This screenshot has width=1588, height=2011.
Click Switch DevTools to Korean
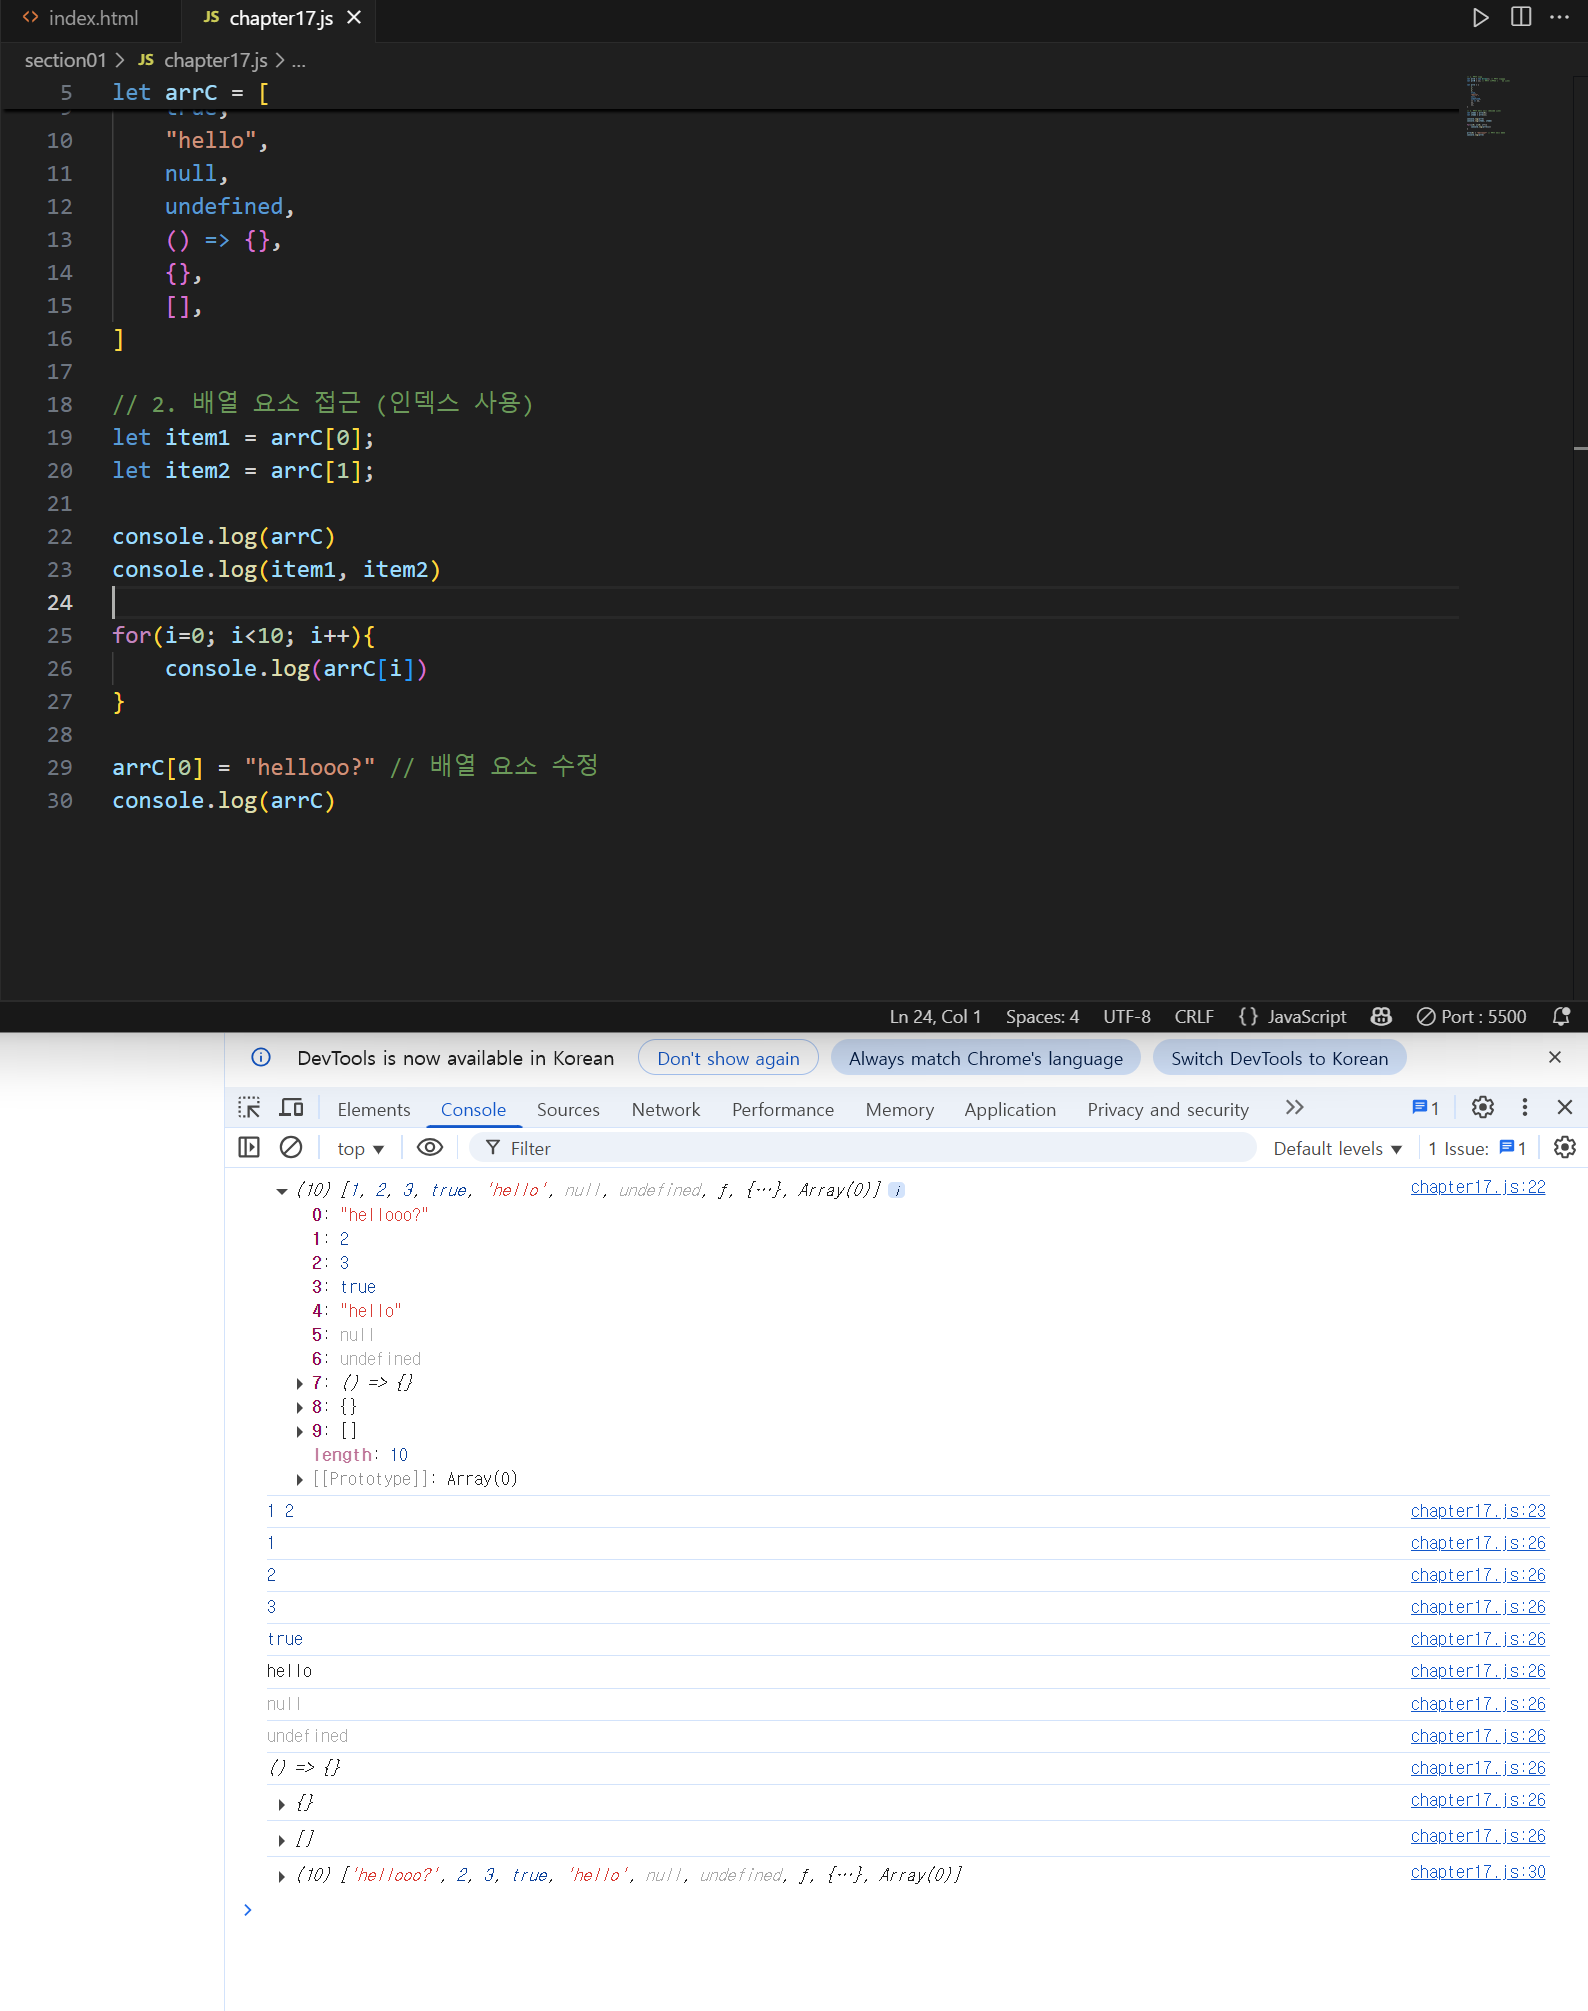coord(1279,1058)
